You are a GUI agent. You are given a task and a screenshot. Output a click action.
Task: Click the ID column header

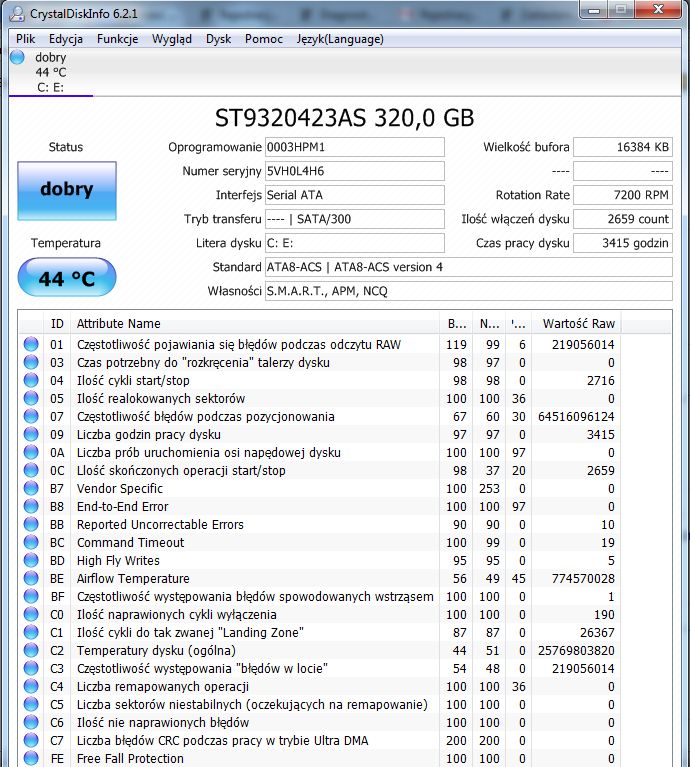[57, 324]
